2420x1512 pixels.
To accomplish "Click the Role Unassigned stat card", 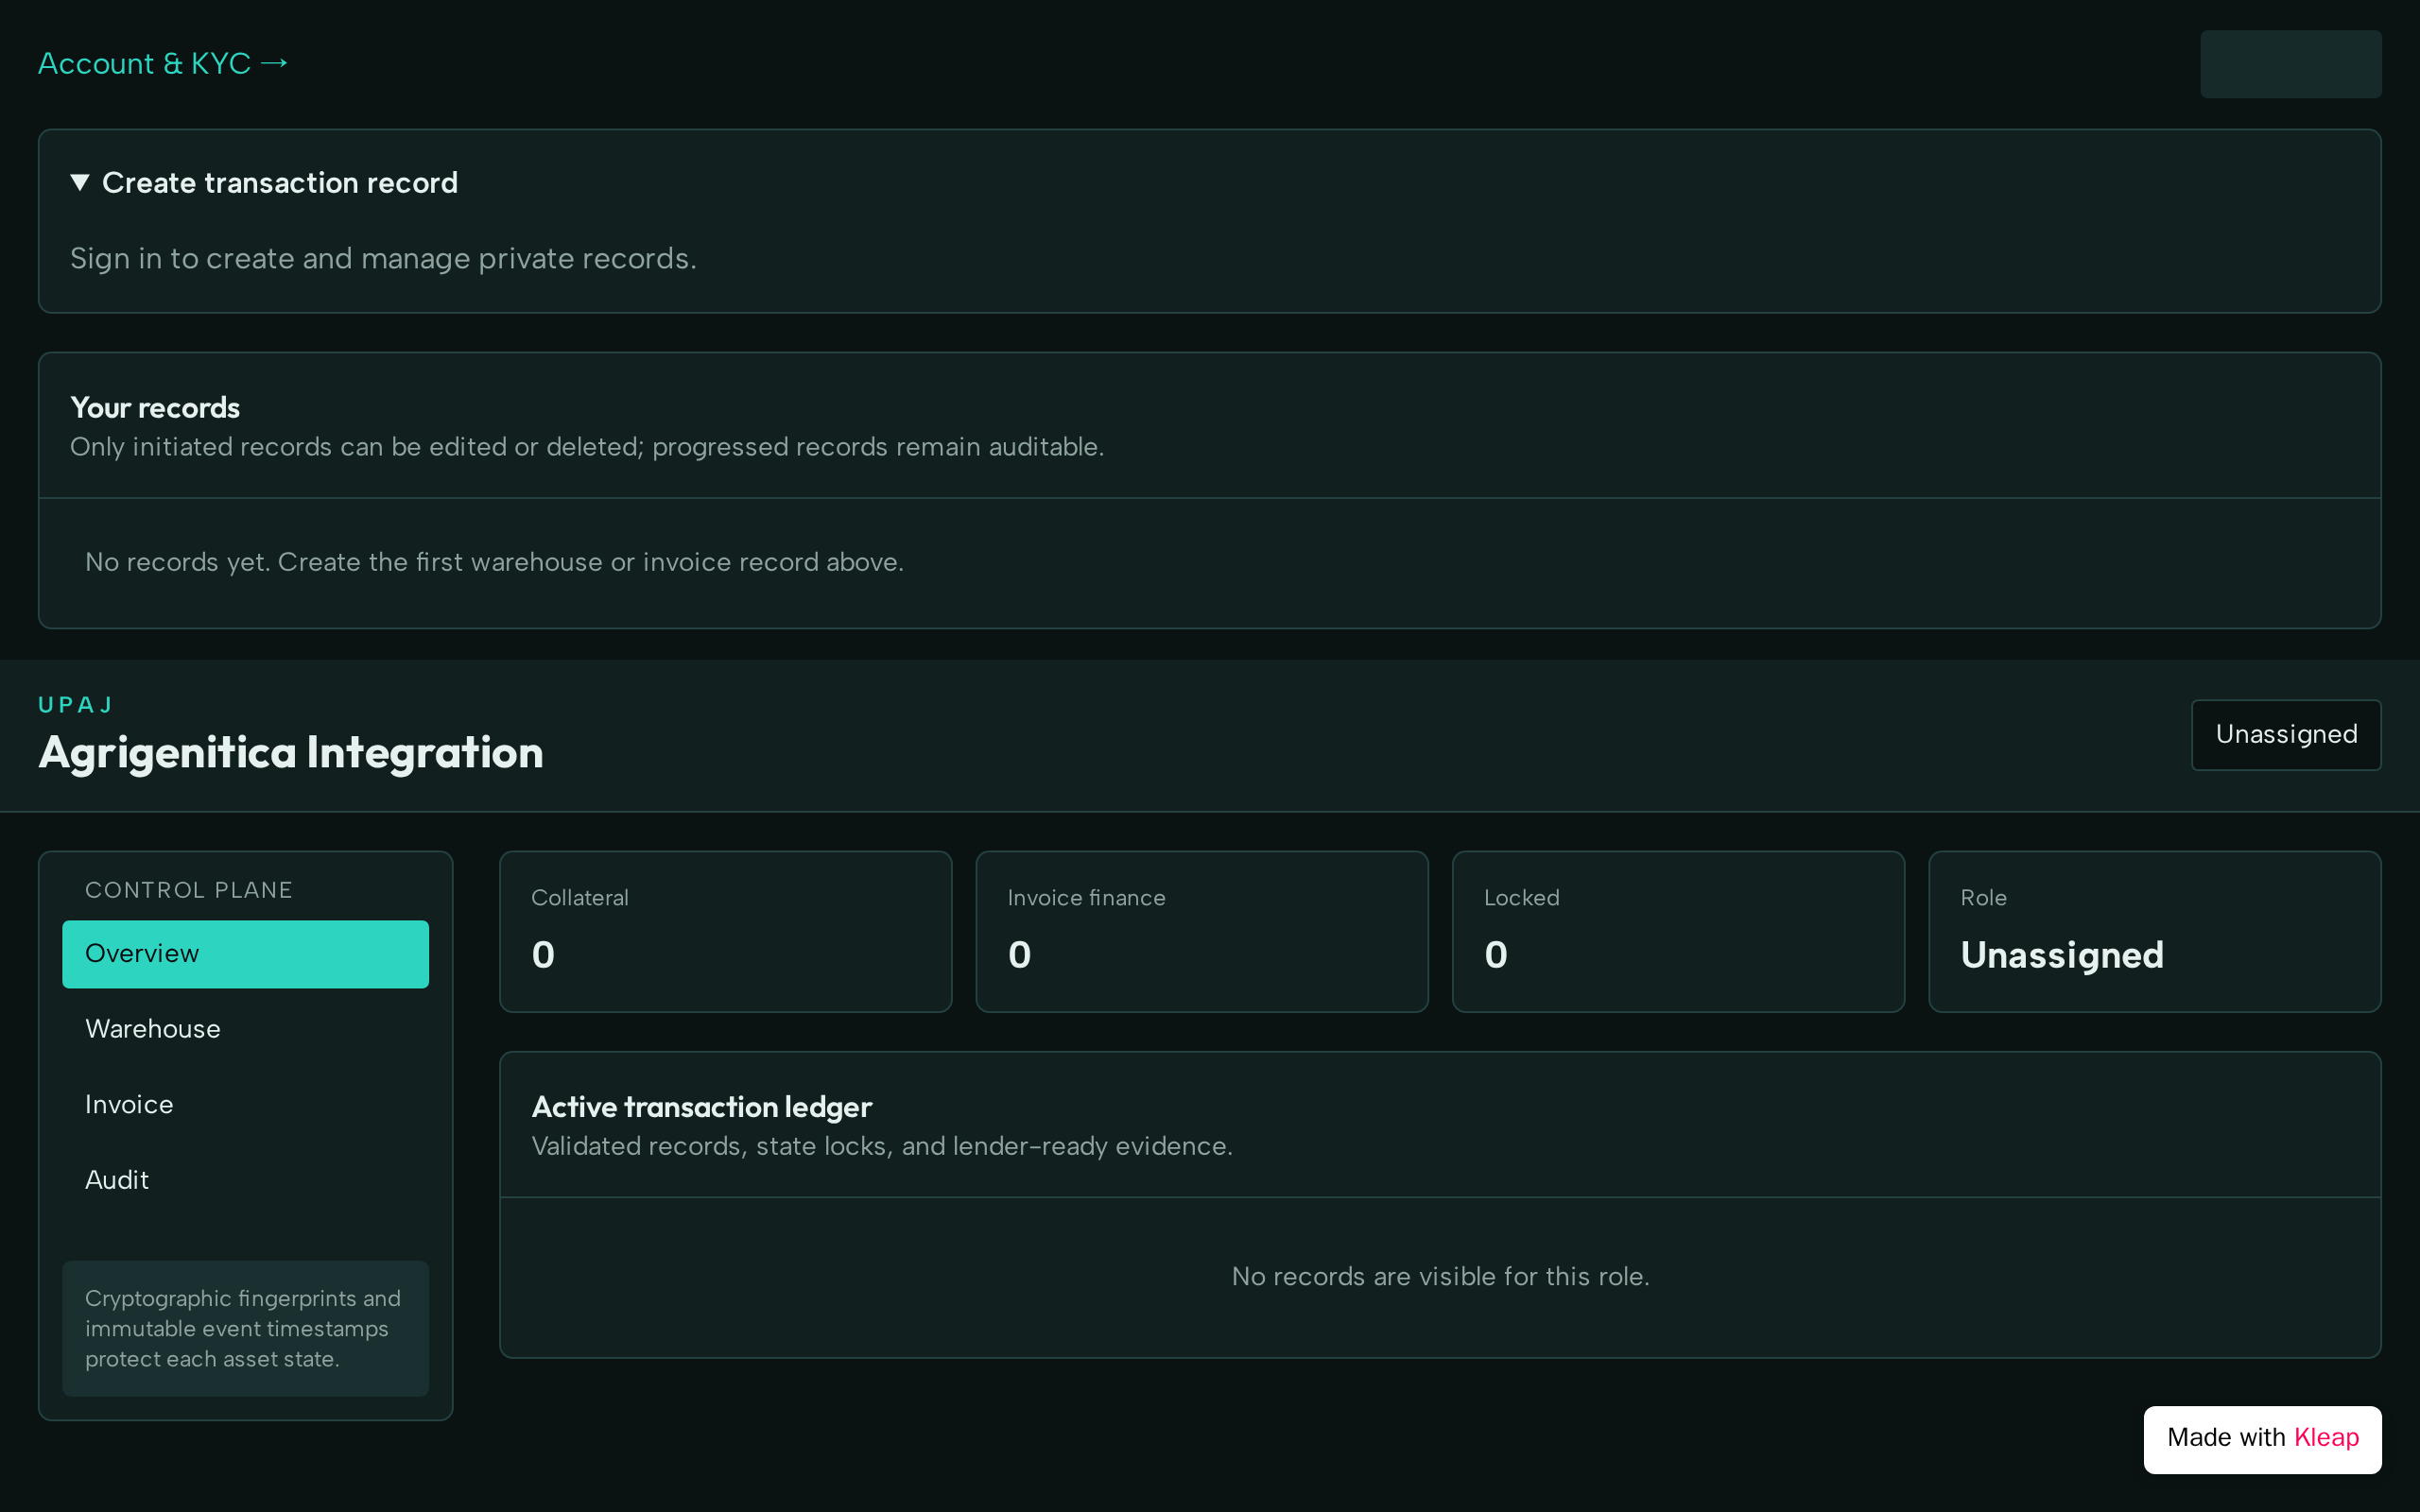I will click(2155, 932).
